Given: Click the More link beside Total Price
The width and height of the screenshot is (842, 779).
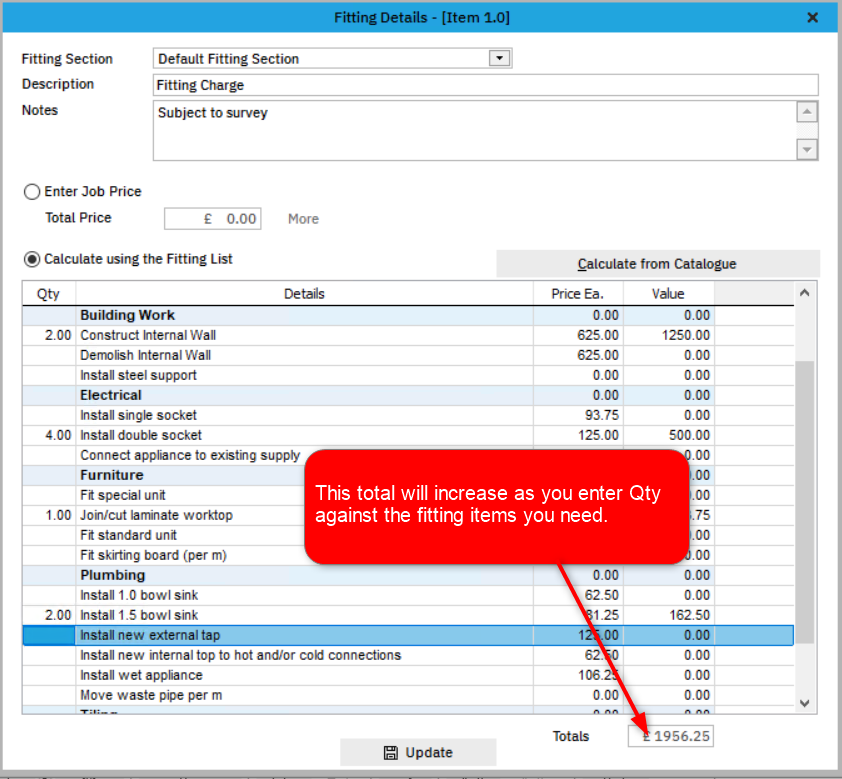Looking at the screenshot, I should pyautogui.click(x=302, y=218).
